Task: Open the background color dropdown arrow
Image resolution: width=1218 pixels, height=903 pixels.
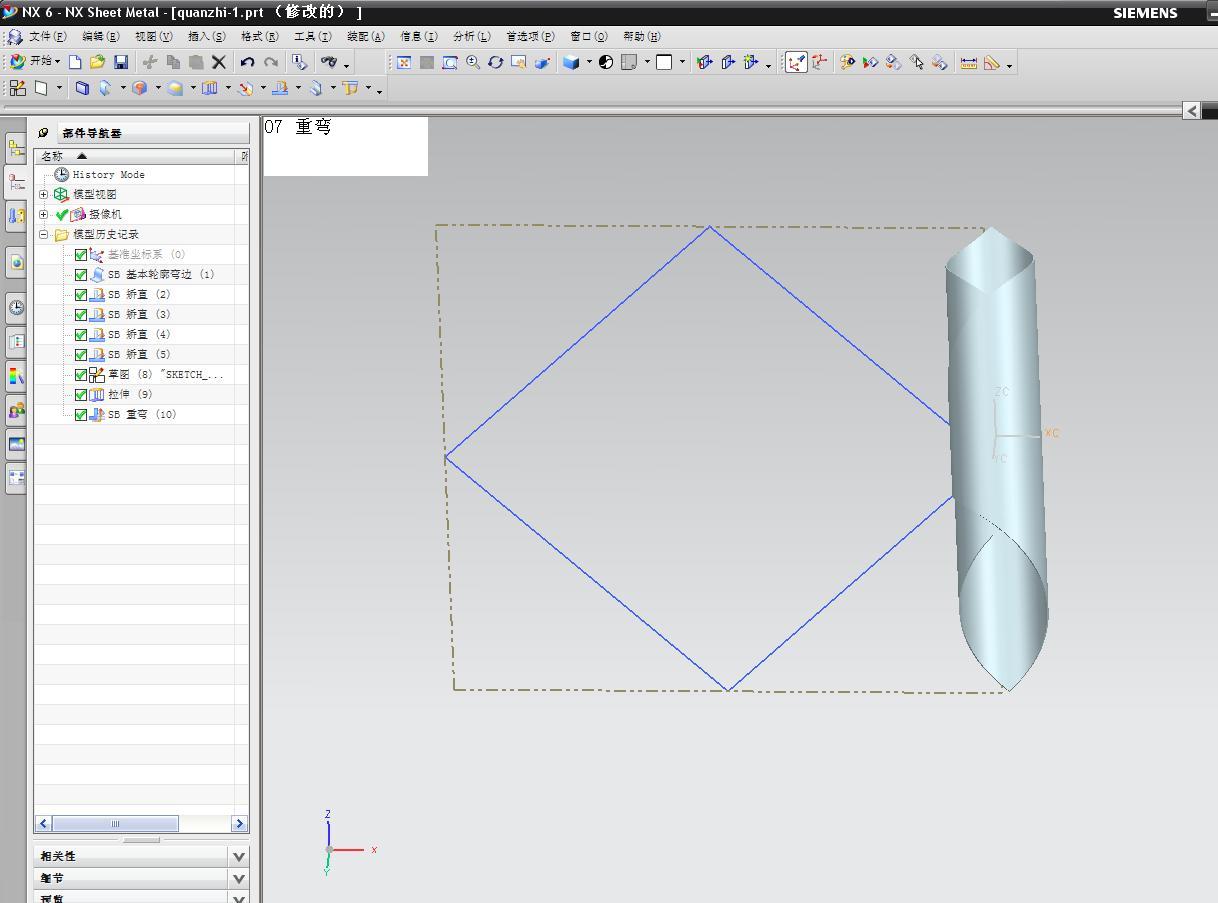Action: click(682, 62)
